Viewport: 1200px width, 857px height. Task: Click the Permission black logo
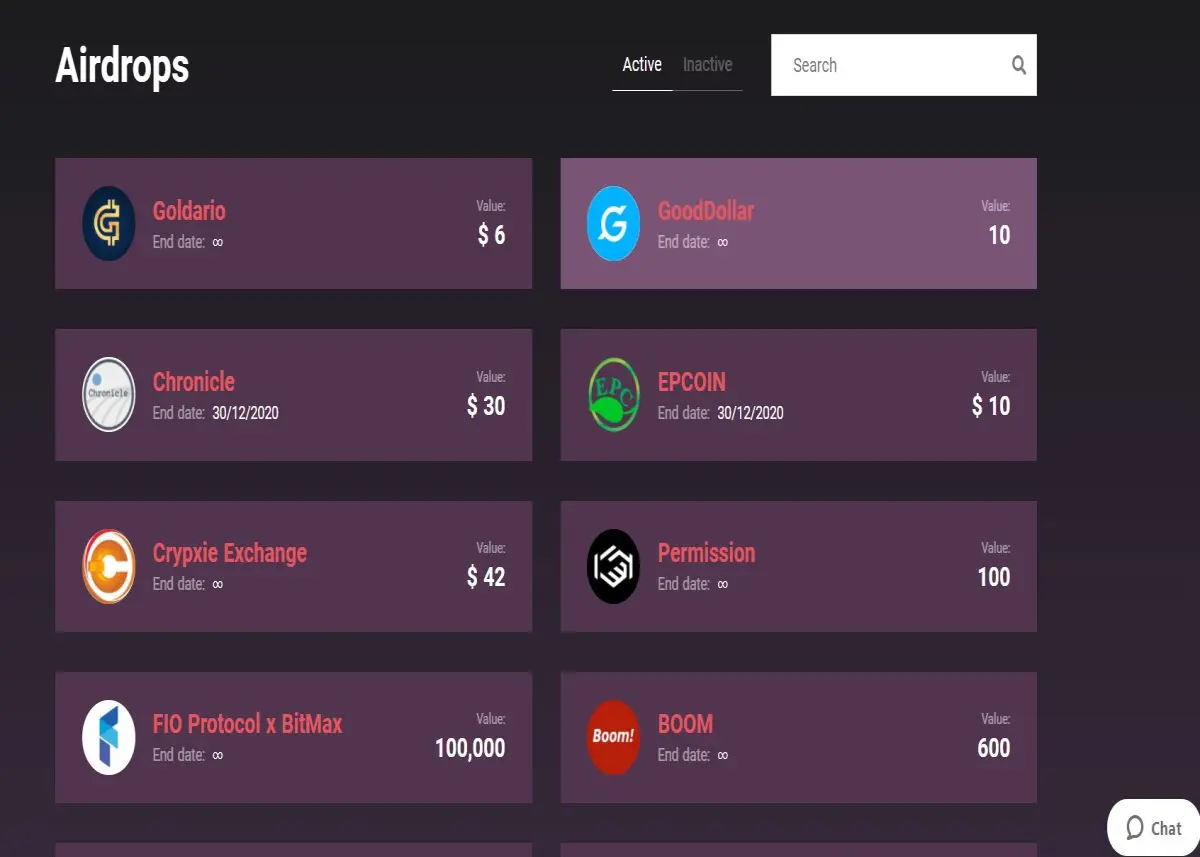click(613, 566)
